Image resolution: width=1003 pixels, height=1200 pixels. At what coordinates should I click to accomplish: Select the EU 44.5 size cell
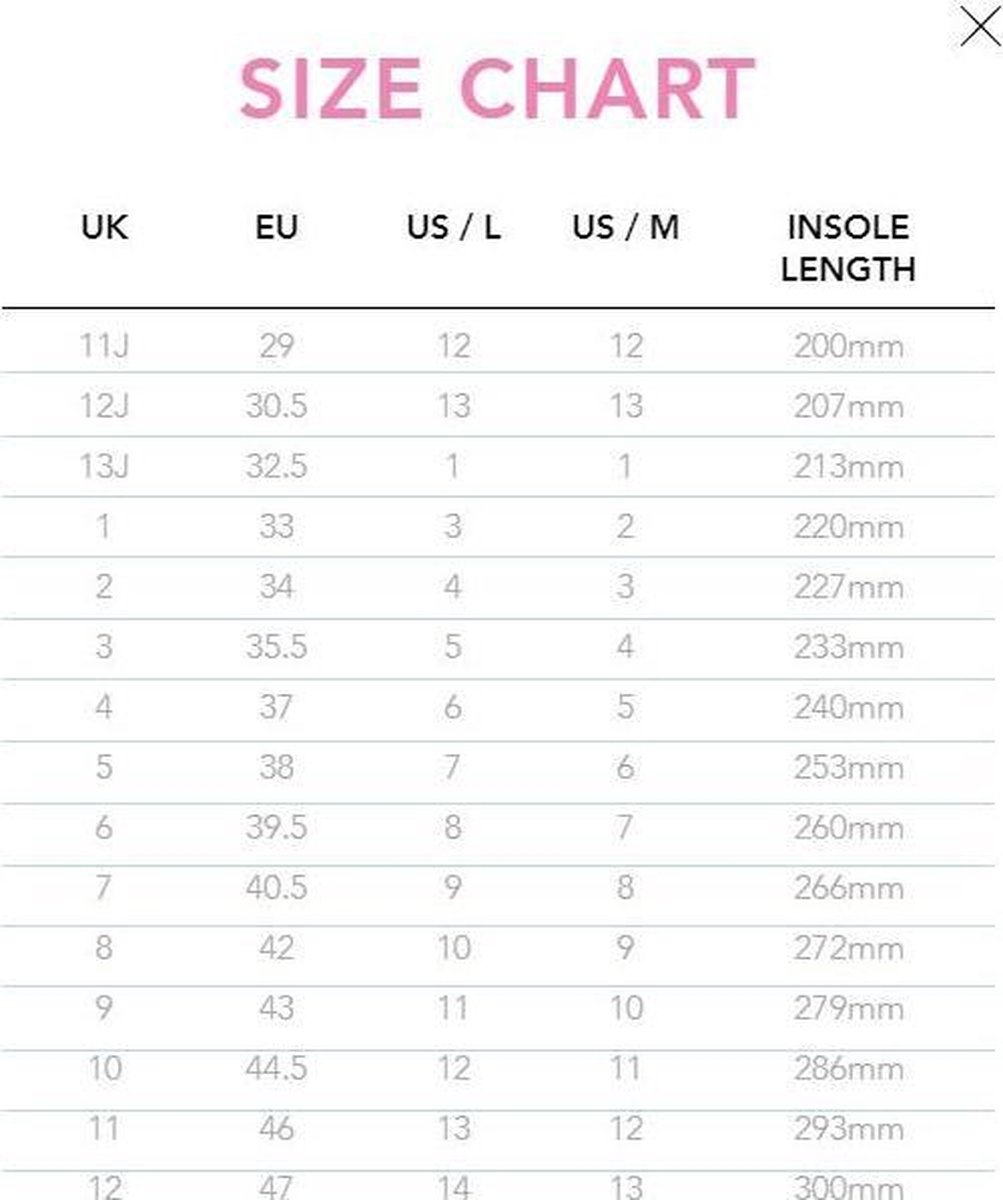276,1069
